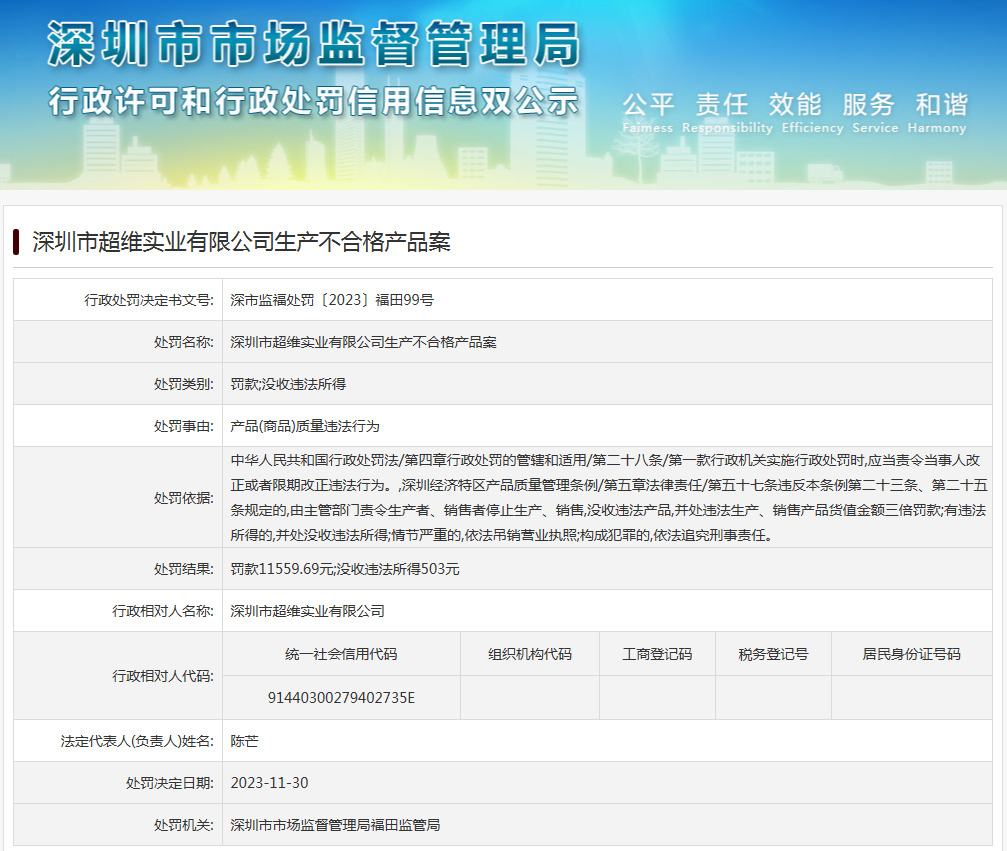Image resolution: width=1007 pixels, height=851 pixels.
Task: Click the 公平 Fairness slogan
Action: tap(647, 113)
